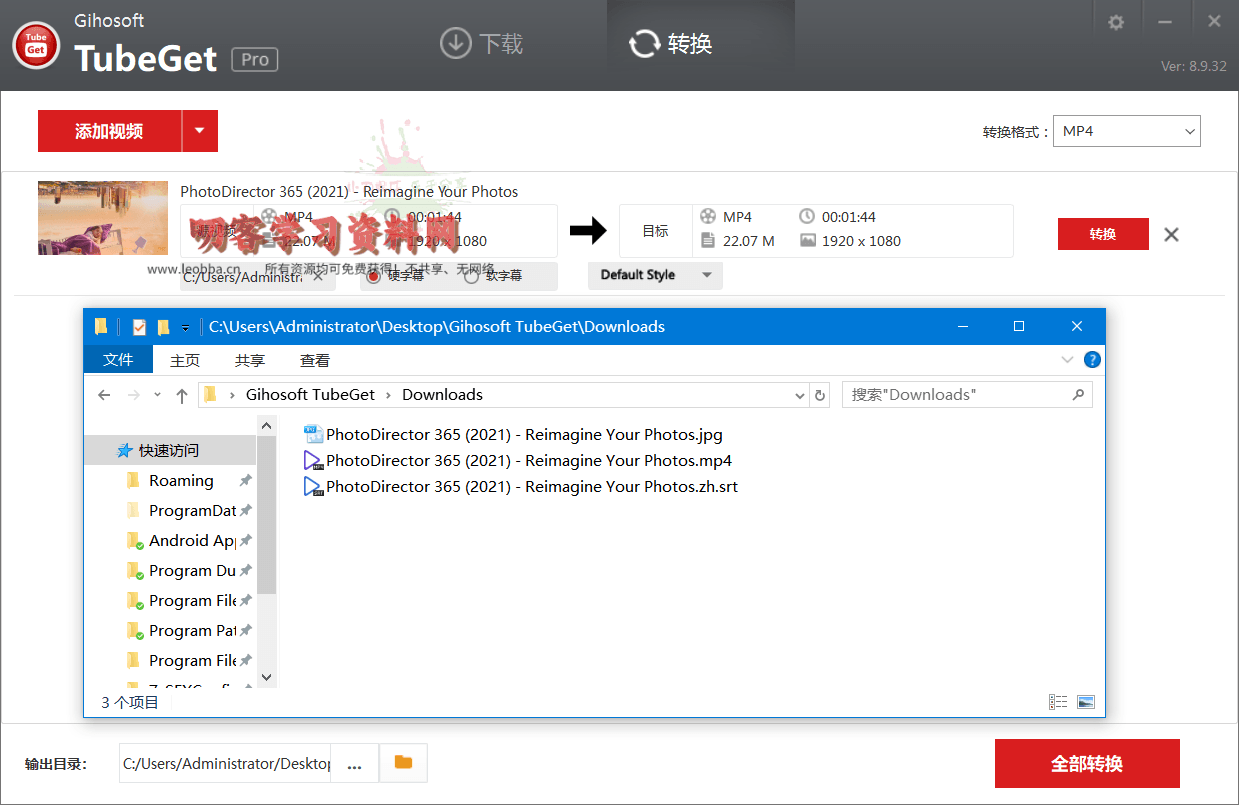Select the hard subtitle radio button
This screenshot has width=1239, height=805.
click(x=374, y=276)
